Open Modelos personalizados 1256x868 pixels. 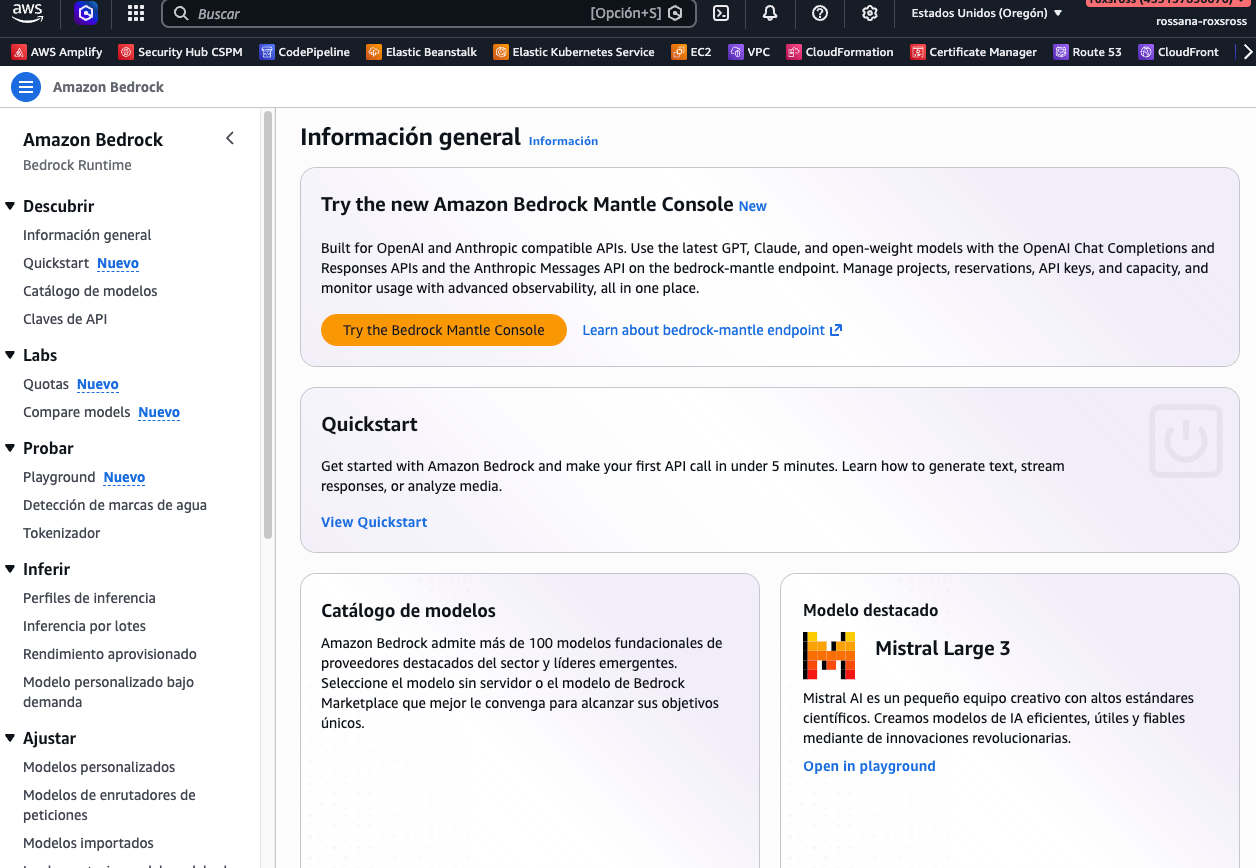[99, 767]
